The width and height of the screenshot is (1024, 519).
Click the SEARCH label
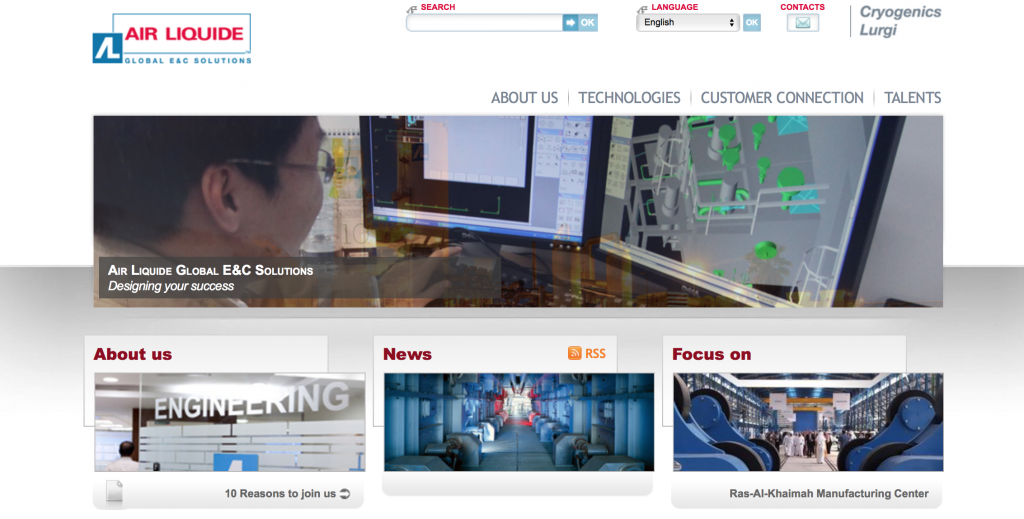438,7
